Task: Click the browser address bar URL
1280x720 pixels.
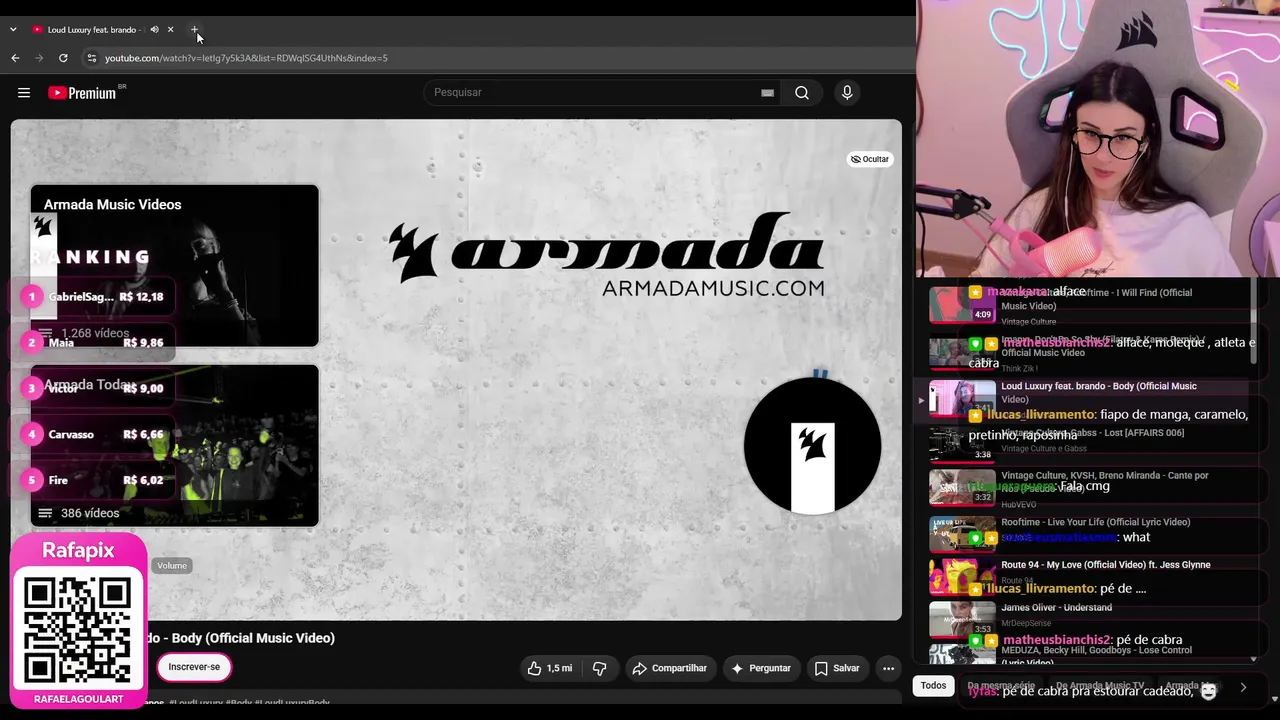Action: (x=246, y=58)
